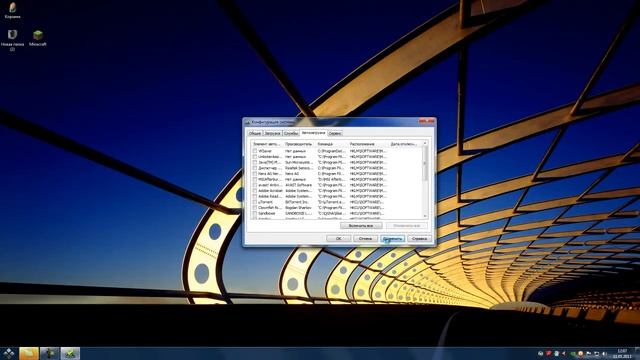Click the startup list scroll-down arrow
The image size is (640, 360).
pos(425,216)
